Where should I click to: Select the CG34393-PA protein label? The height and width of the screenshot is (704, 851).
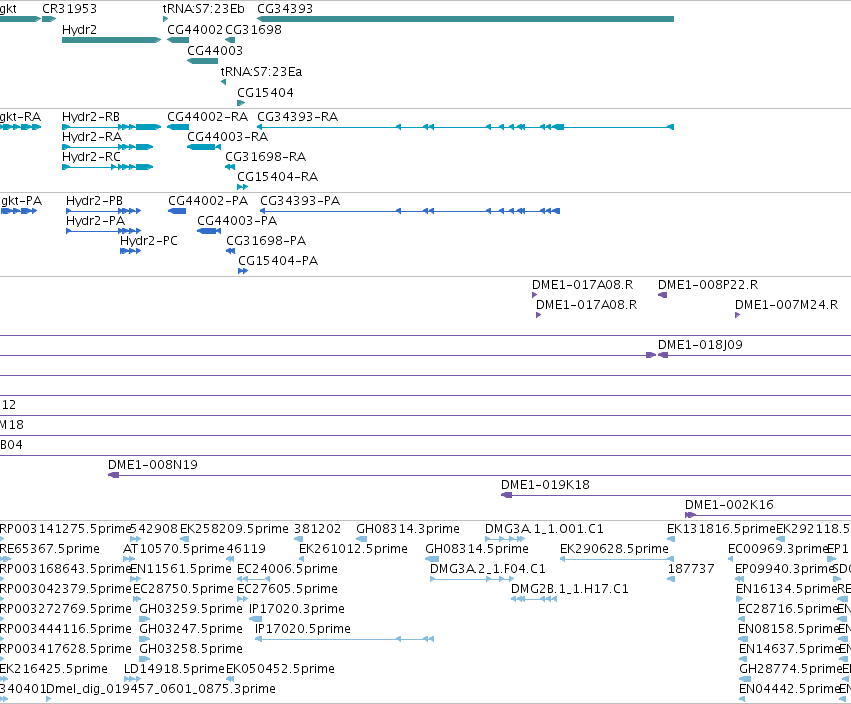[300, 201]
